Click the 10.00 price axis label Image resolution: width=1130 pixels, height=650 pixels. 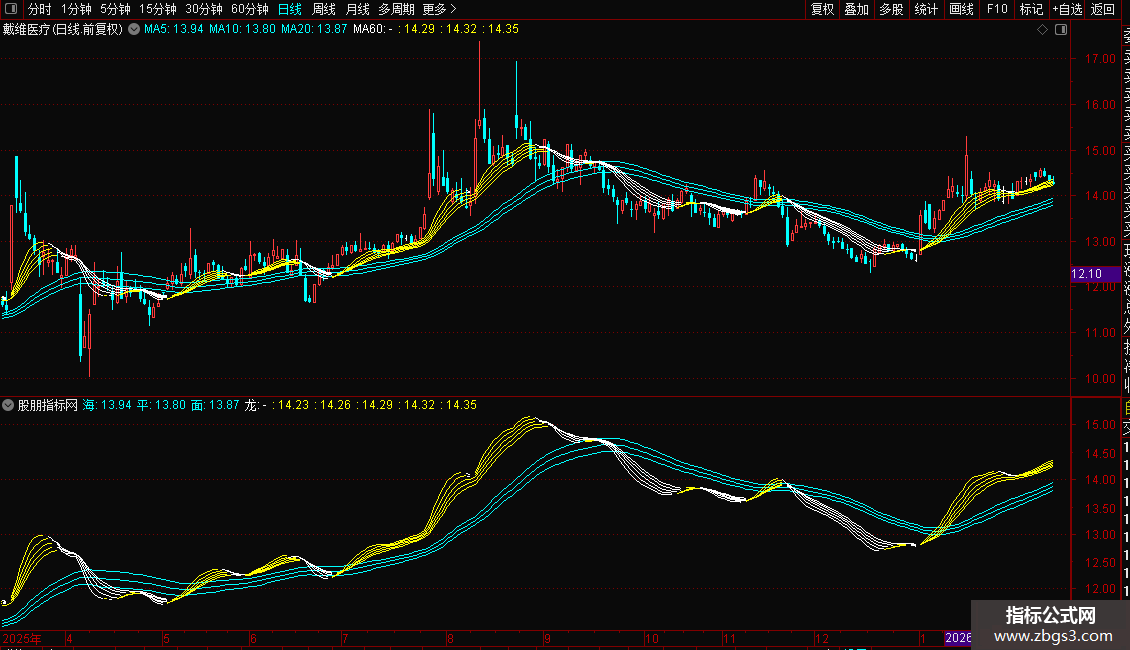click(x=1100, y=379)
